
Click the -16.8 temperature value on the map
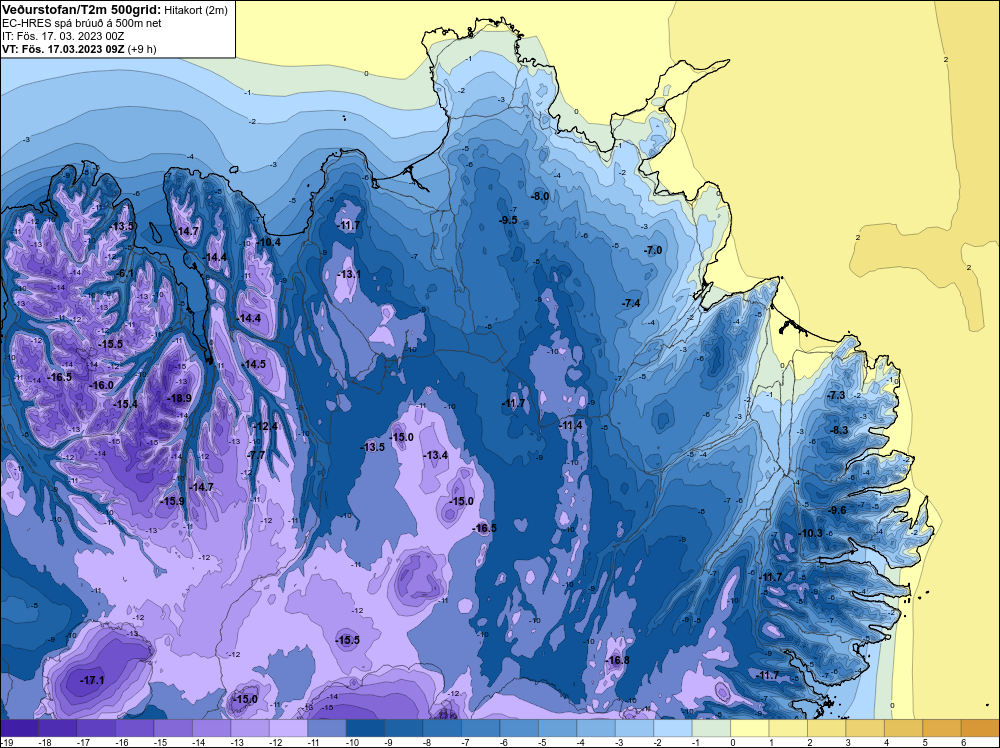pos(617,660)
